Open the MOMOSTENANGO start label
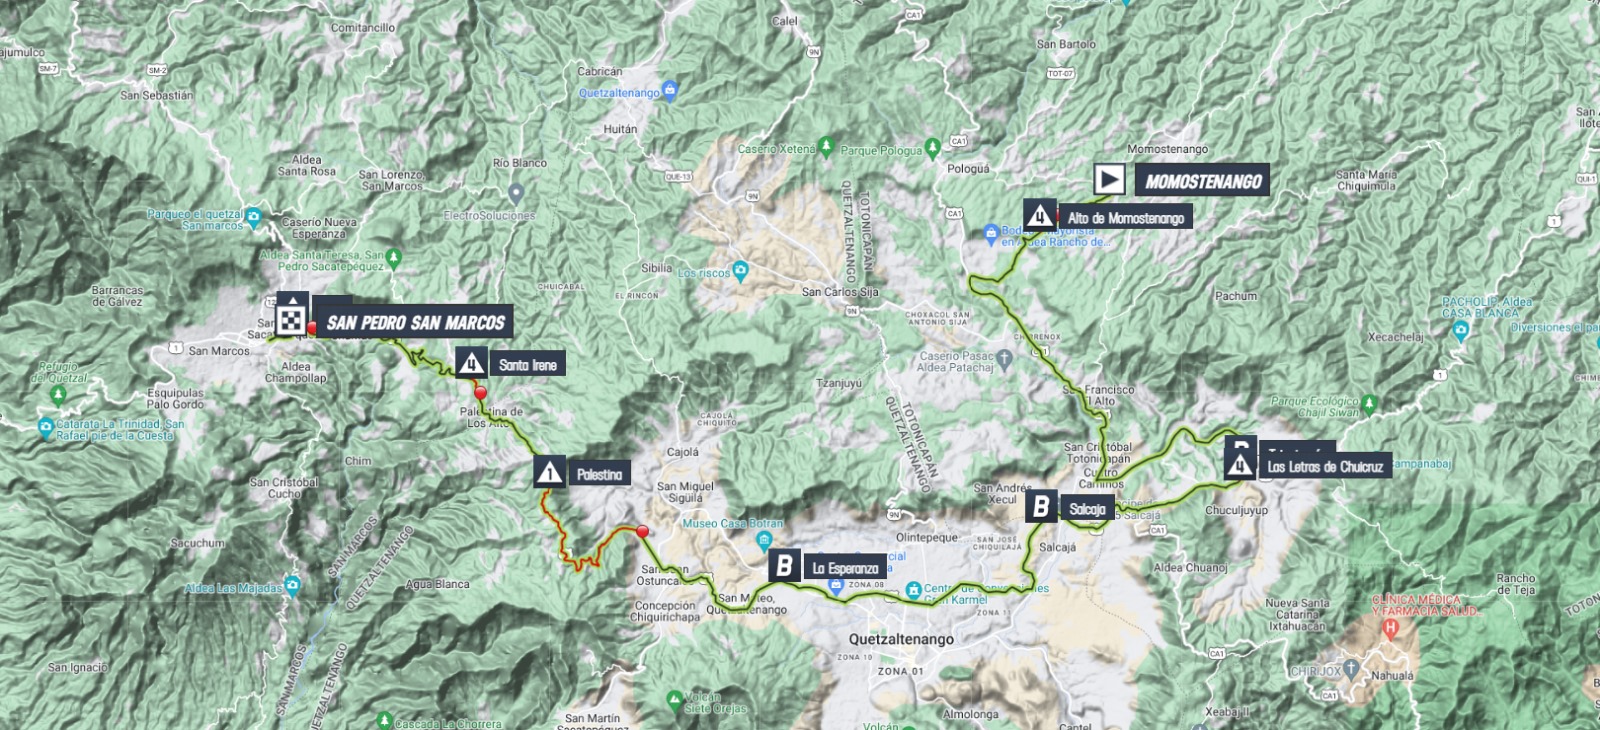 (1203, 180)
